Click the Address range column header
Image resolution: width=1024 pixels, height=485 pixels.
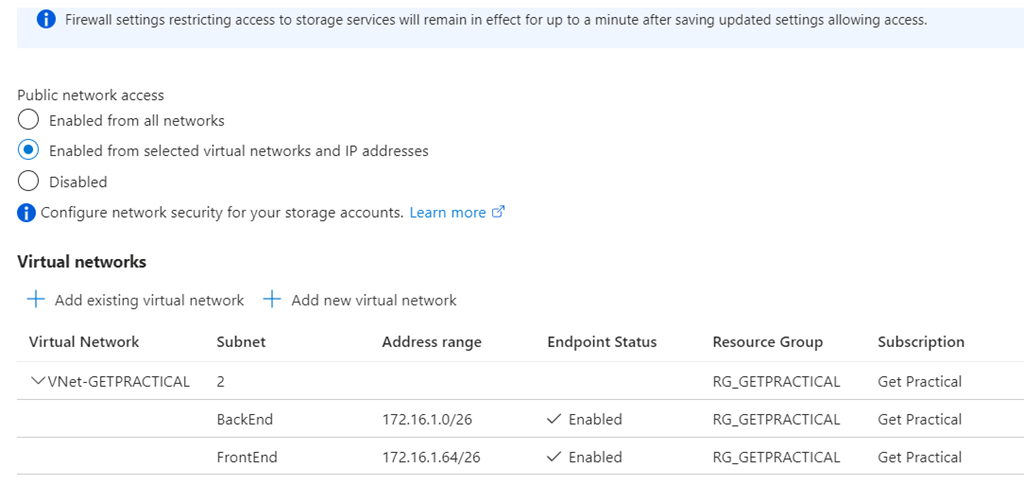pyautogui.click(x=431, y=342)
